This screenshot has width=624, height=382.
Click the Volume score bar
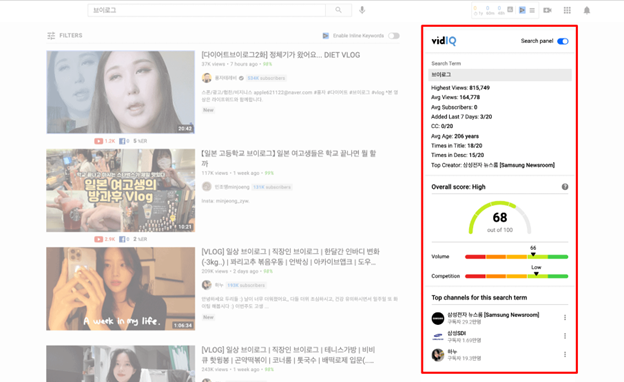(x=517, y=257)
